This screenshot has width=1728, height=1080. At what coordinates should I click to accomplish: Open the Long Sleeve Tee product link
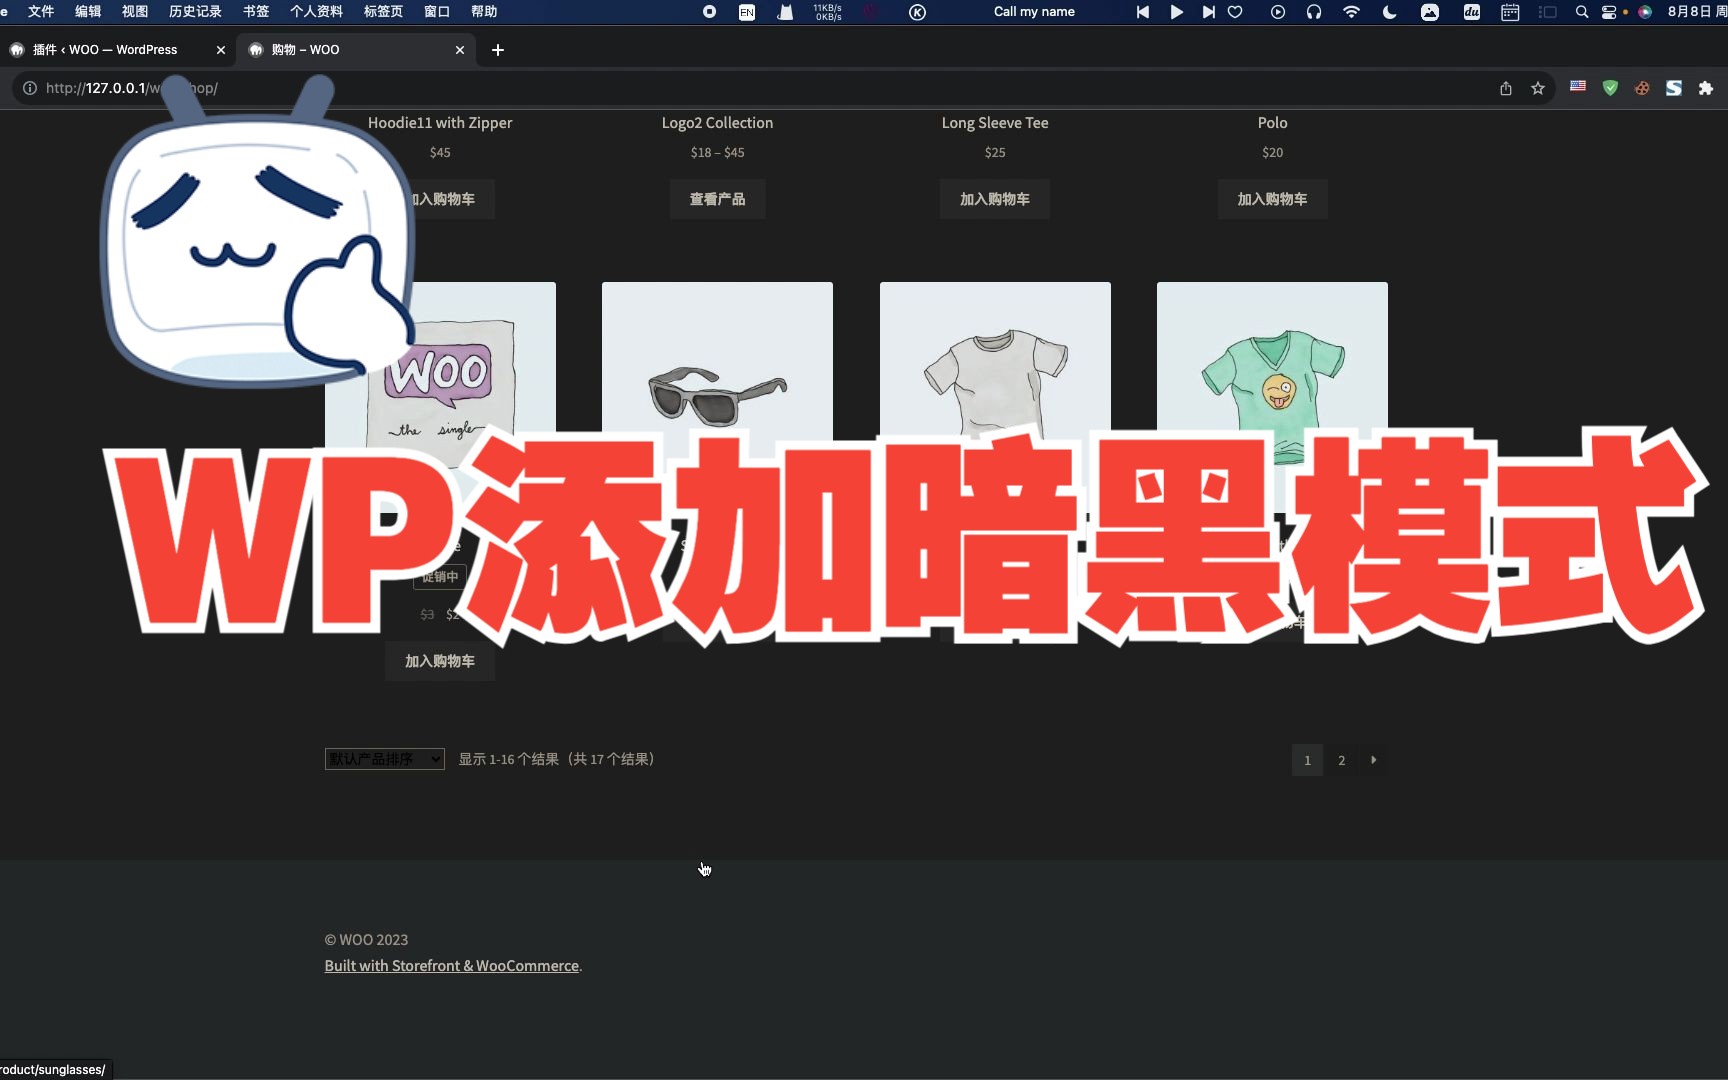(995, 123)
